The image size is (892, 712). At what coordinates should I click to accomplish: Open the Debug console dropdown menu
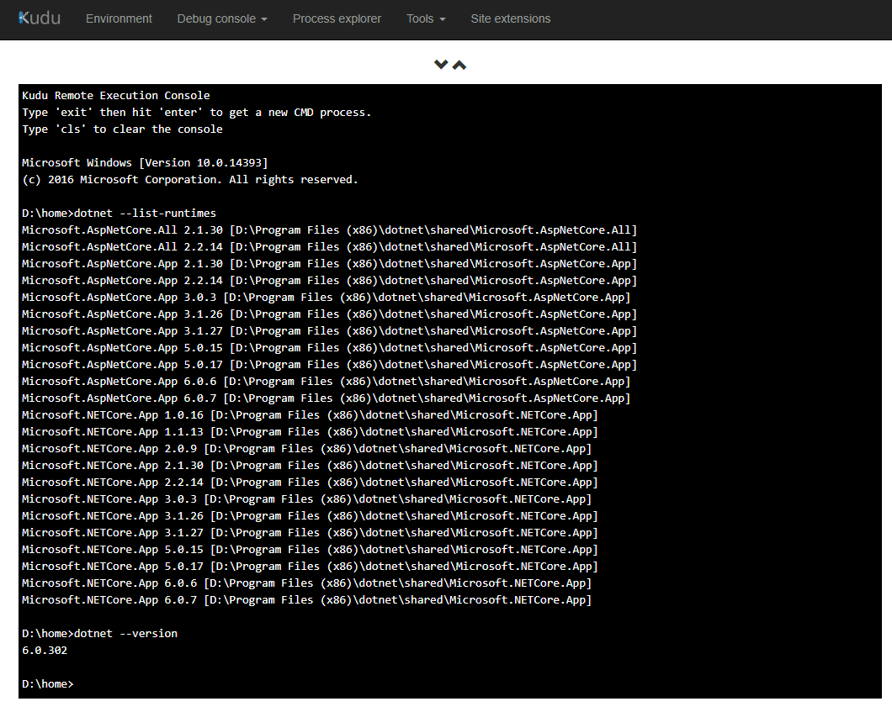[222, 19]
